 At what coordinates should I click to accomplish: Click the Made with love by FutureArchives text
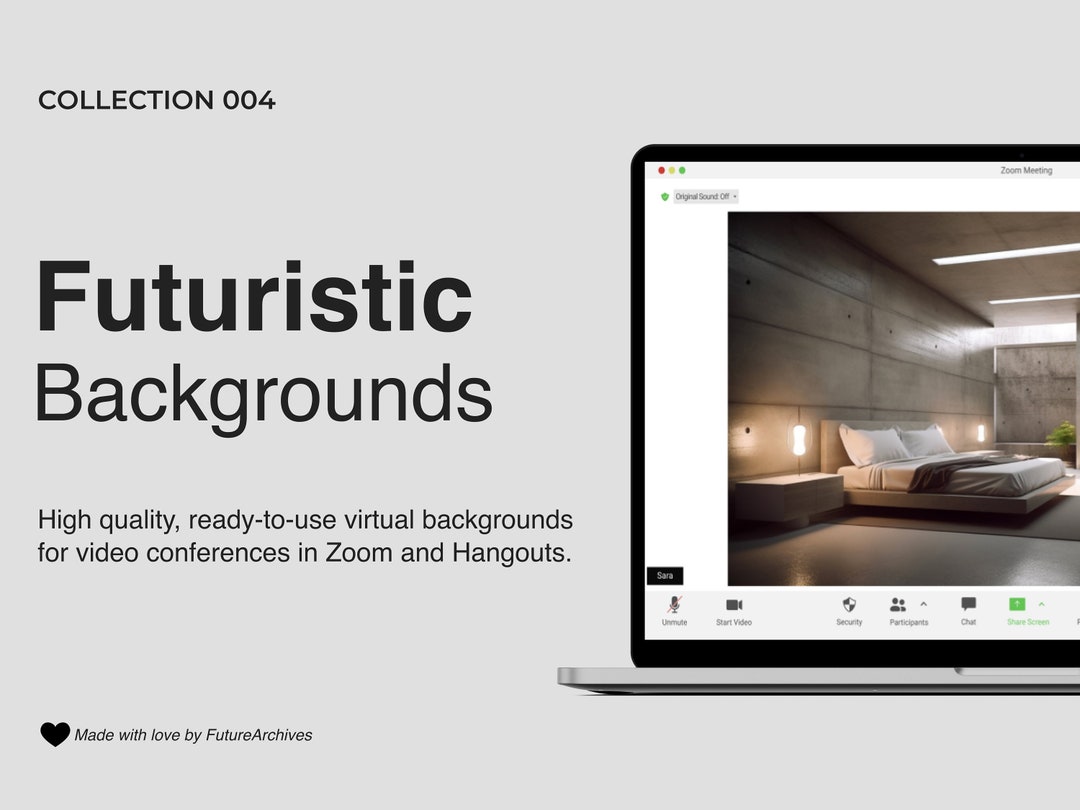[192, 734]
